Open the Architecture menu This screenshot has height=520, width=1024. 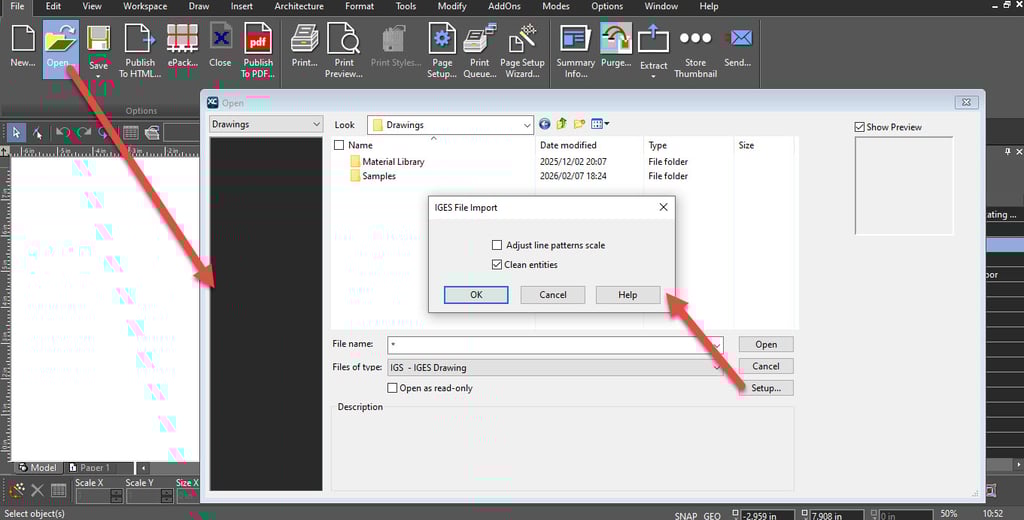tap(299, 7)
